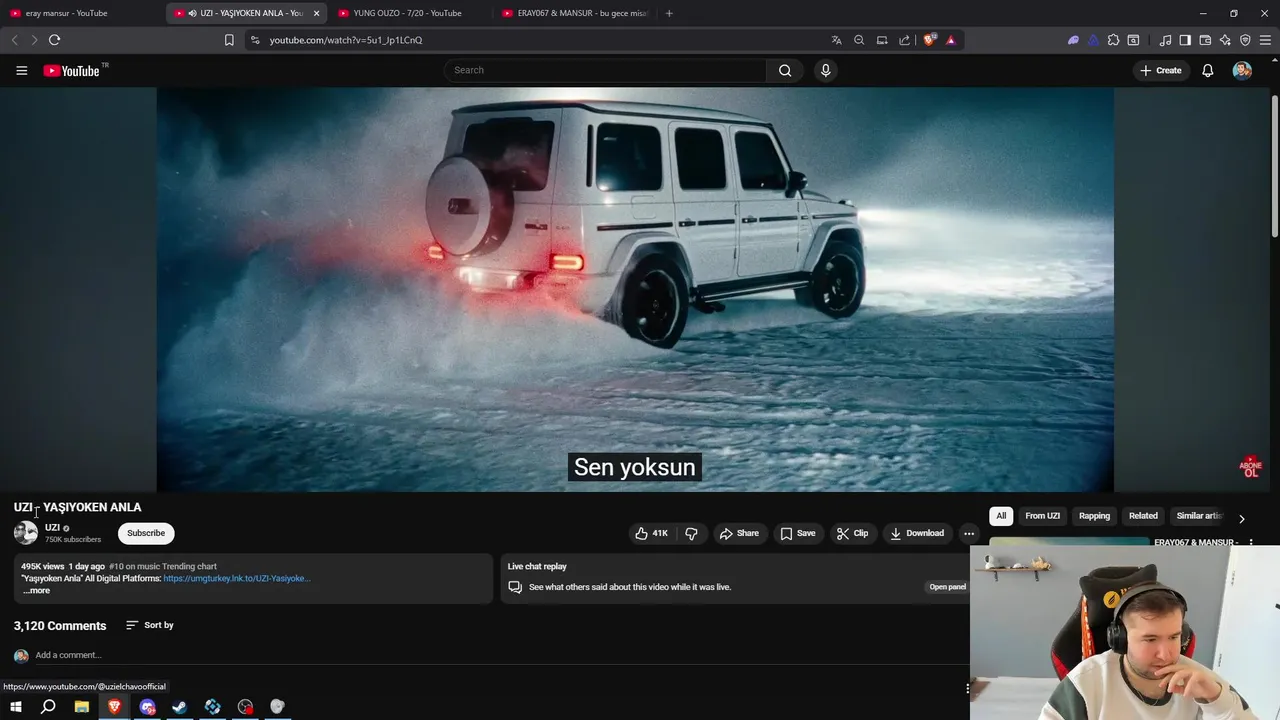Open more actions for the video
Screen dimensions: 1280x720
pyautogui.click(x=968, y=533)
